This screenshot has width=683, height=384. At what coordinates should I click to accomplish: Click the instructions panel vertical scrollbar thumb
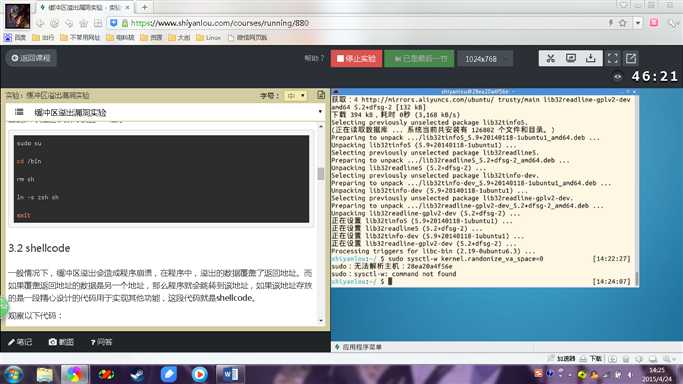click(x=321, y=173)
